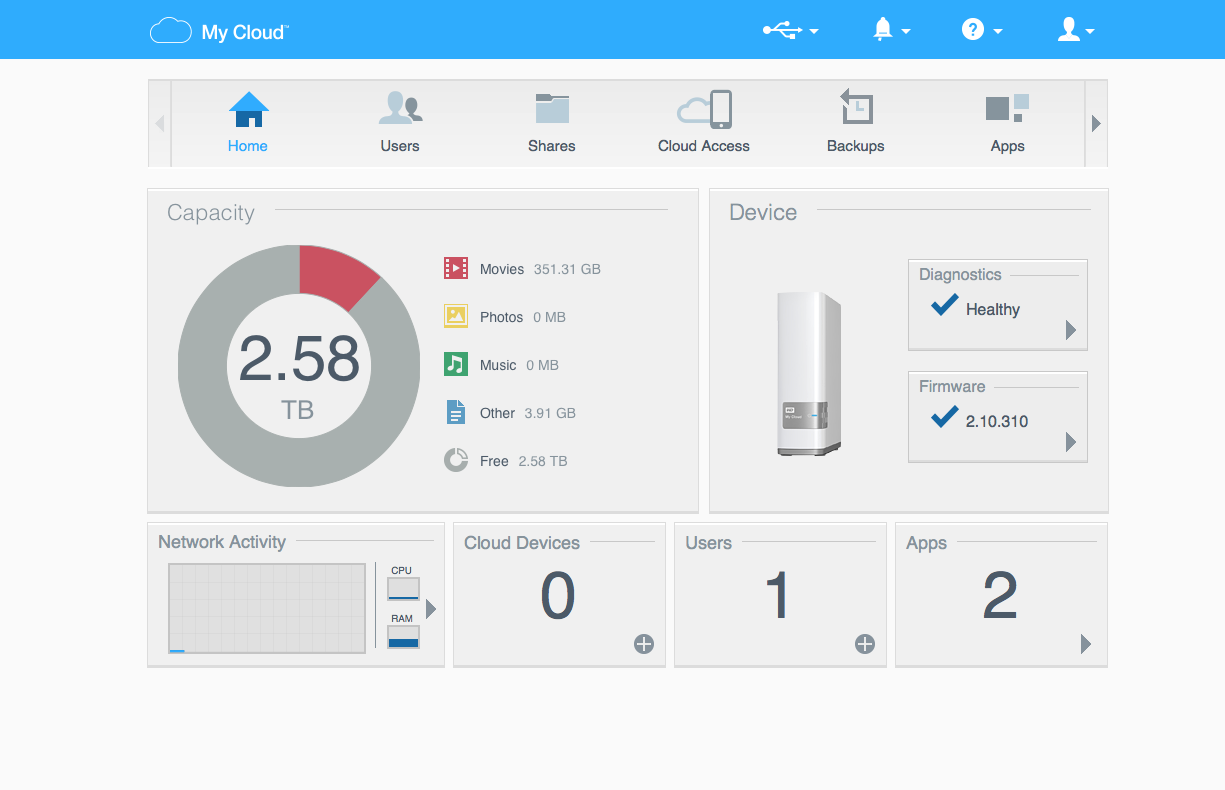Click the Movies category icon

tap(456, 268)
